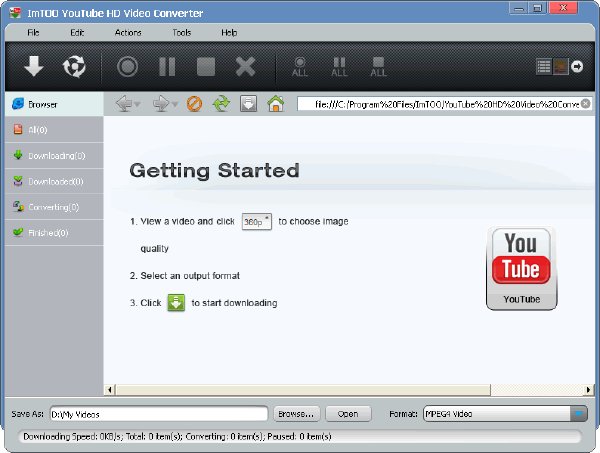Click the Download arrow toolbar icon
This screenshot has height=453, width=600.
34,66
